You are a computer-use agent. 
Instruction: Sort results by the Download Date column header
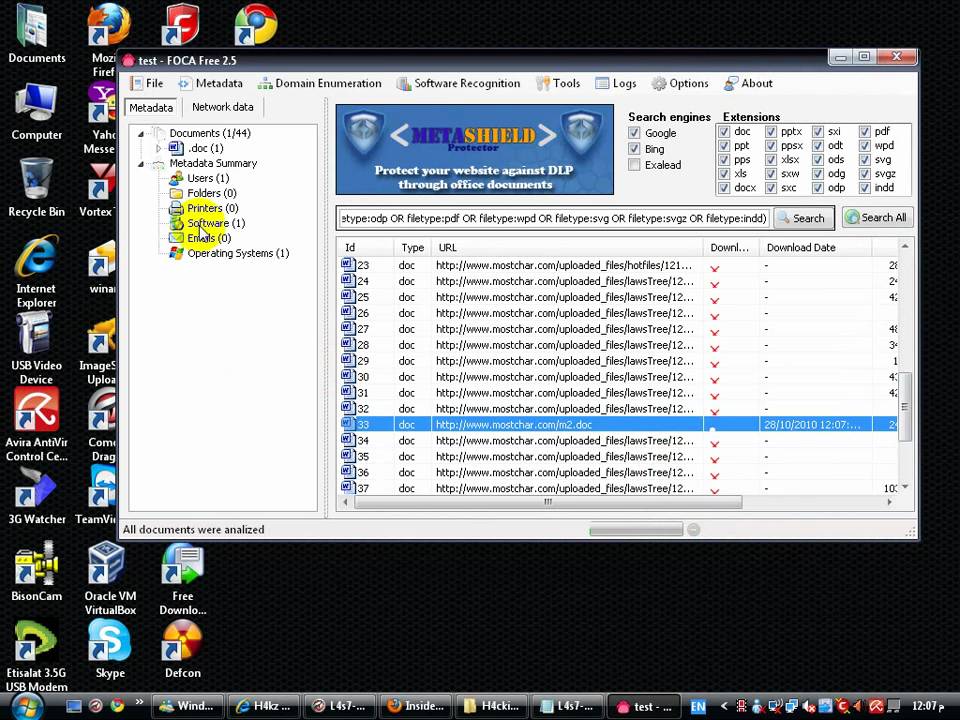point(816,247)
